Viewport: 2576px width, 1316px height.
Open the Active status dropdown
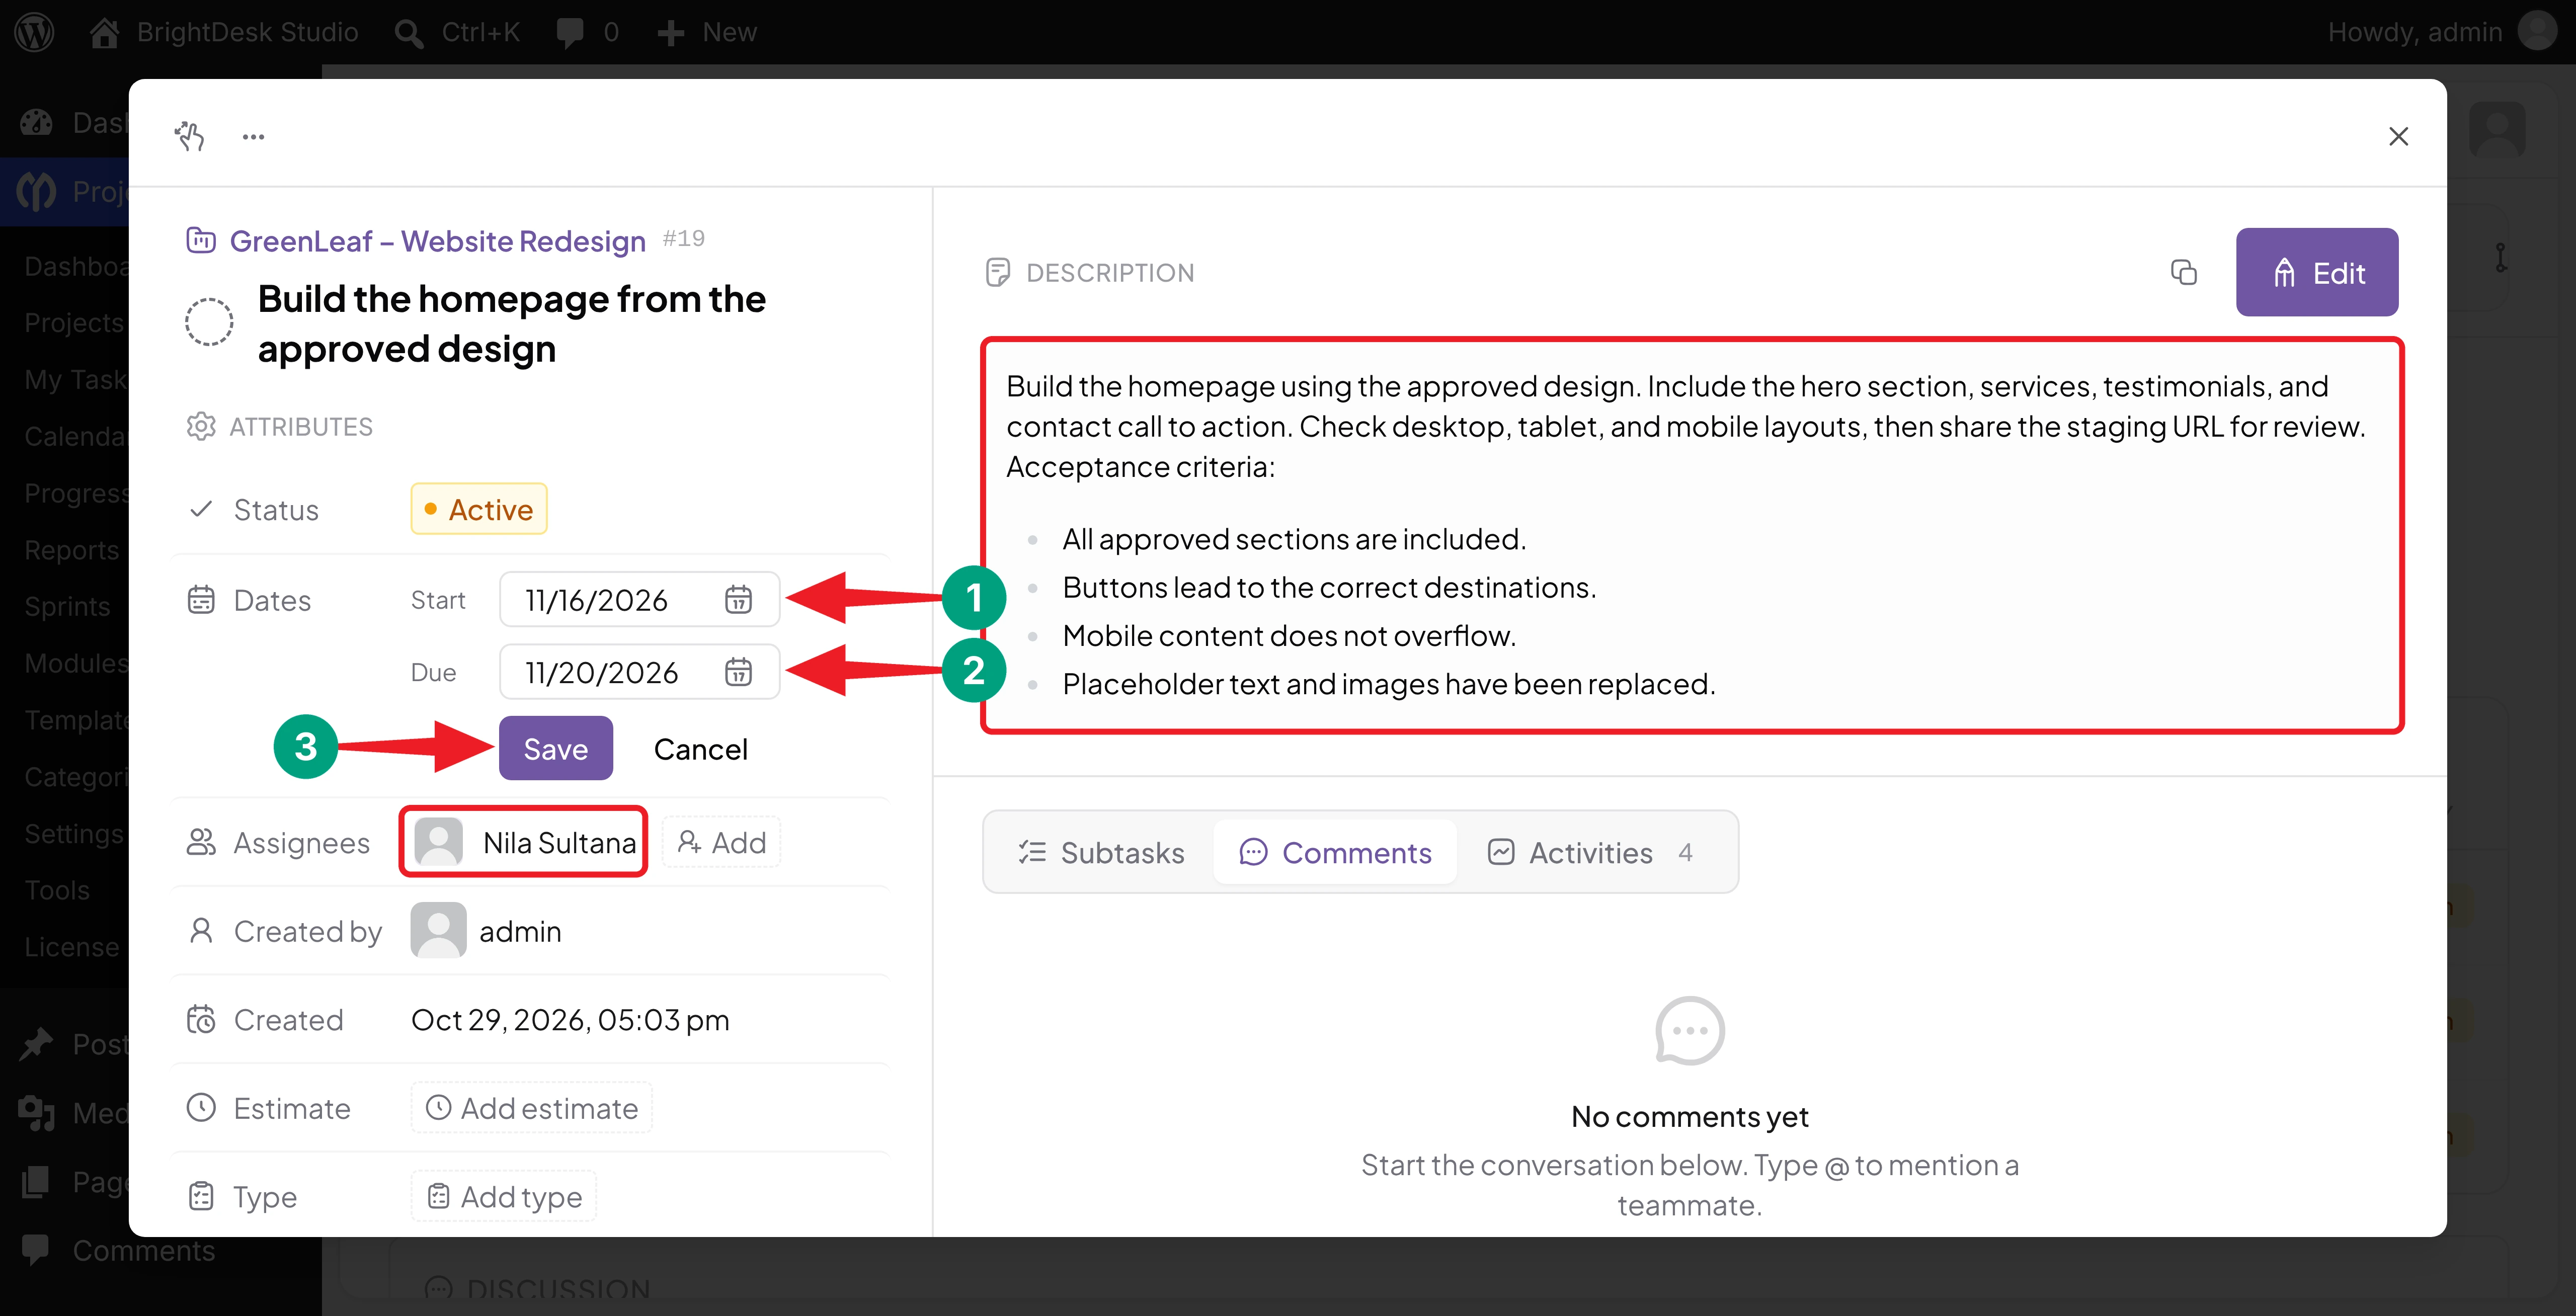[x=479, y=509]
